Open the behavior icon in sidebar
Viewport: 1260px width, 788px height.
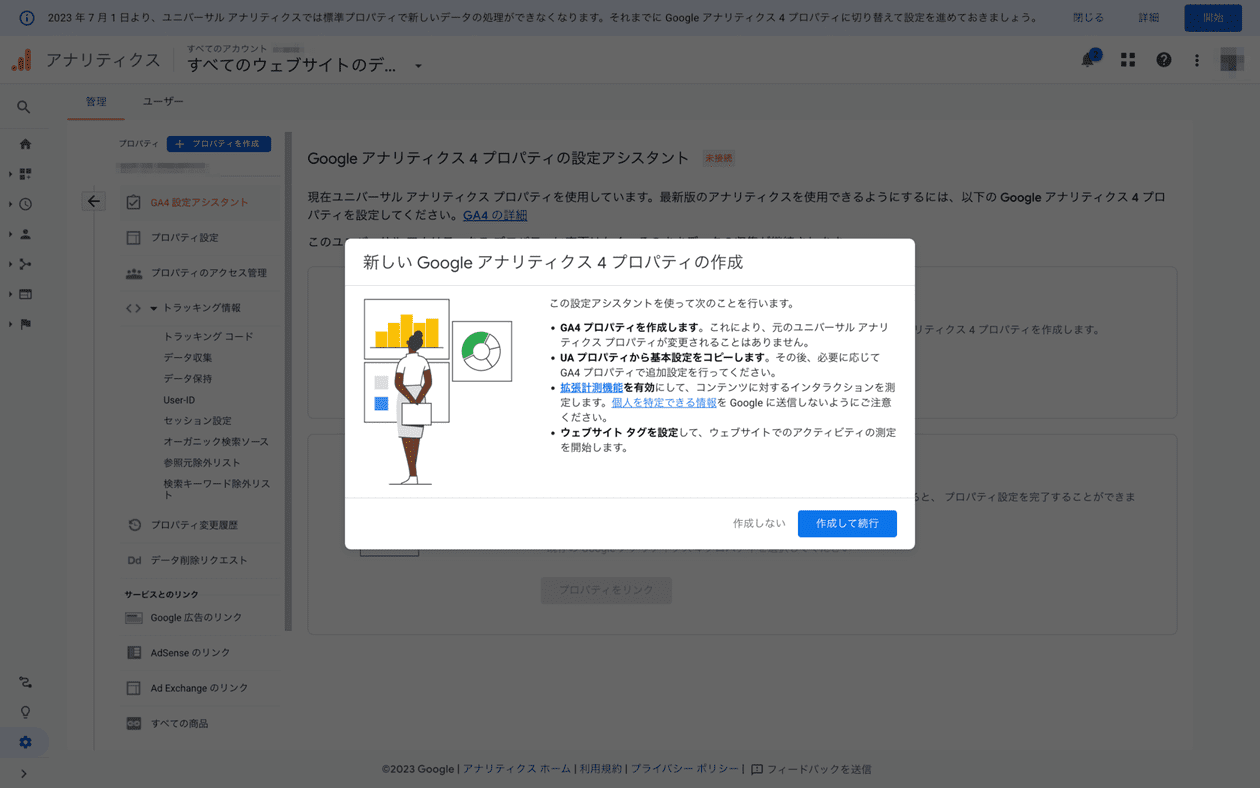pyautogui.click(x=26, y=294)
